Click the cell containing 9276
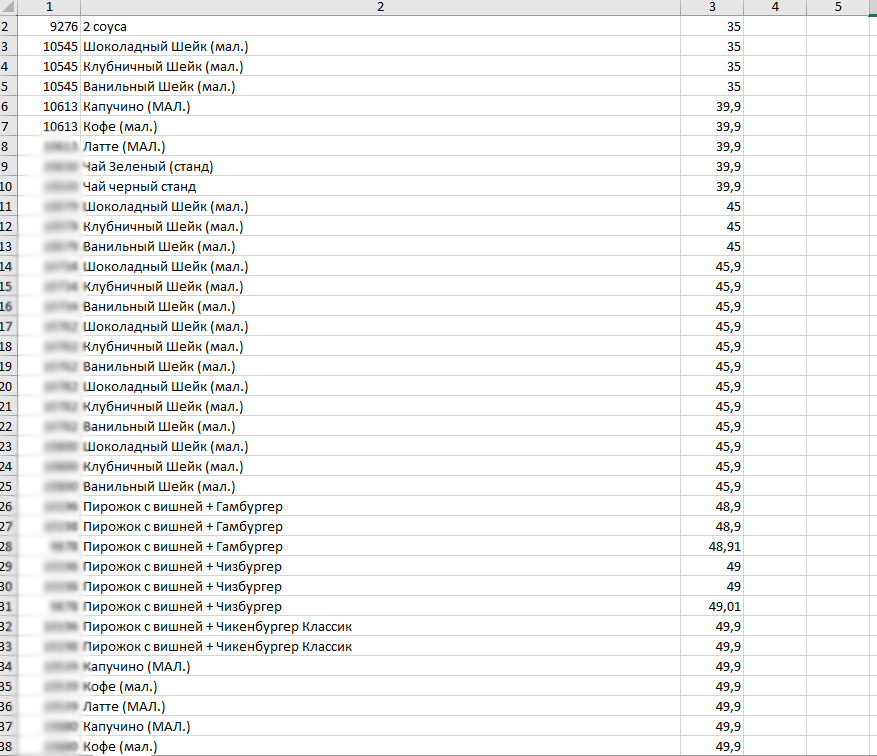This screenshot has height=756, width=877. [x=49, y=26]
